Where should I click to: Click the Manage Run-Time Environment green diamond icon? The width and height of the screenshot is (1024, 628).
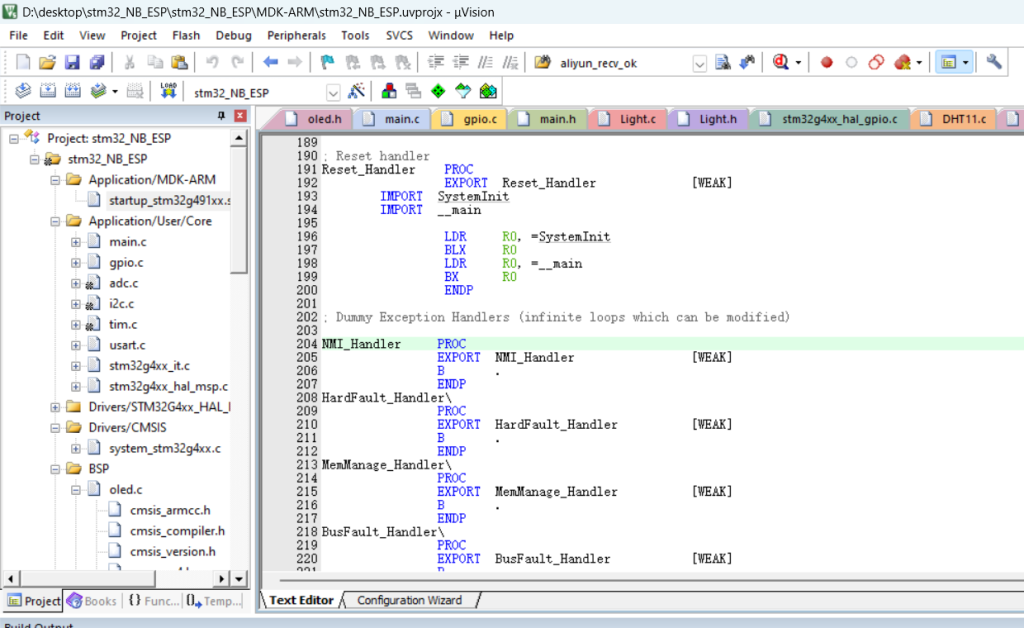pos(438,91)
